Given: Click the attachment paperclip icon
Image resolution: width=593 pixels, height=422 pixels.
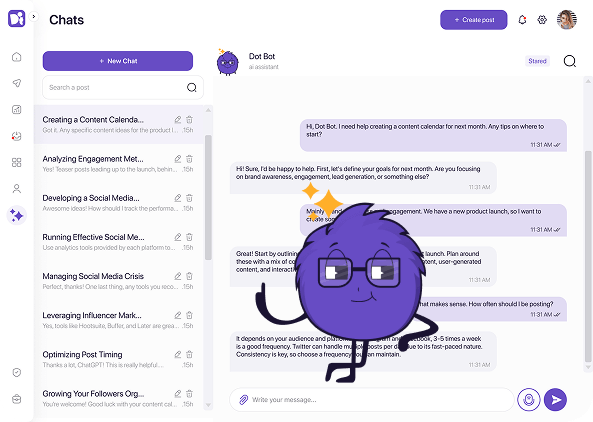Looking at the screenshot, I should pos(244,400).
